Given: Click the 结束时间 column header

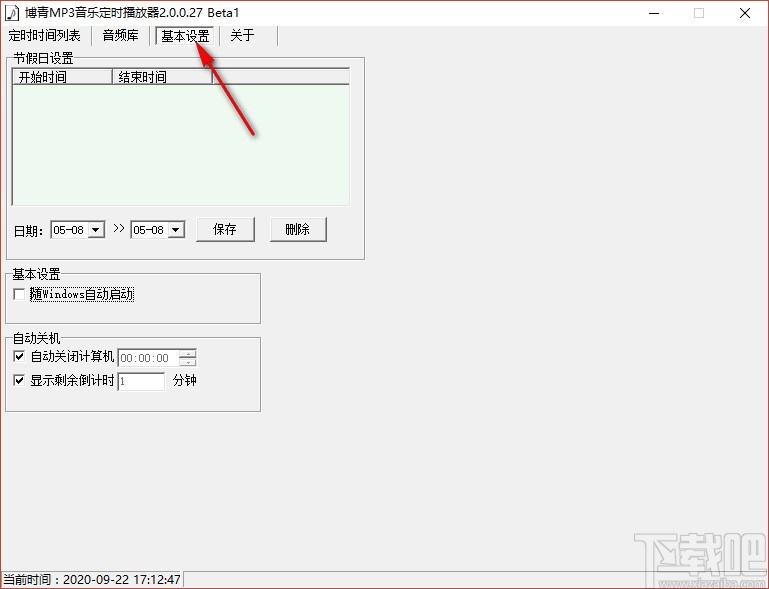Looking at the screenshot, I should [x=162, y=77].
